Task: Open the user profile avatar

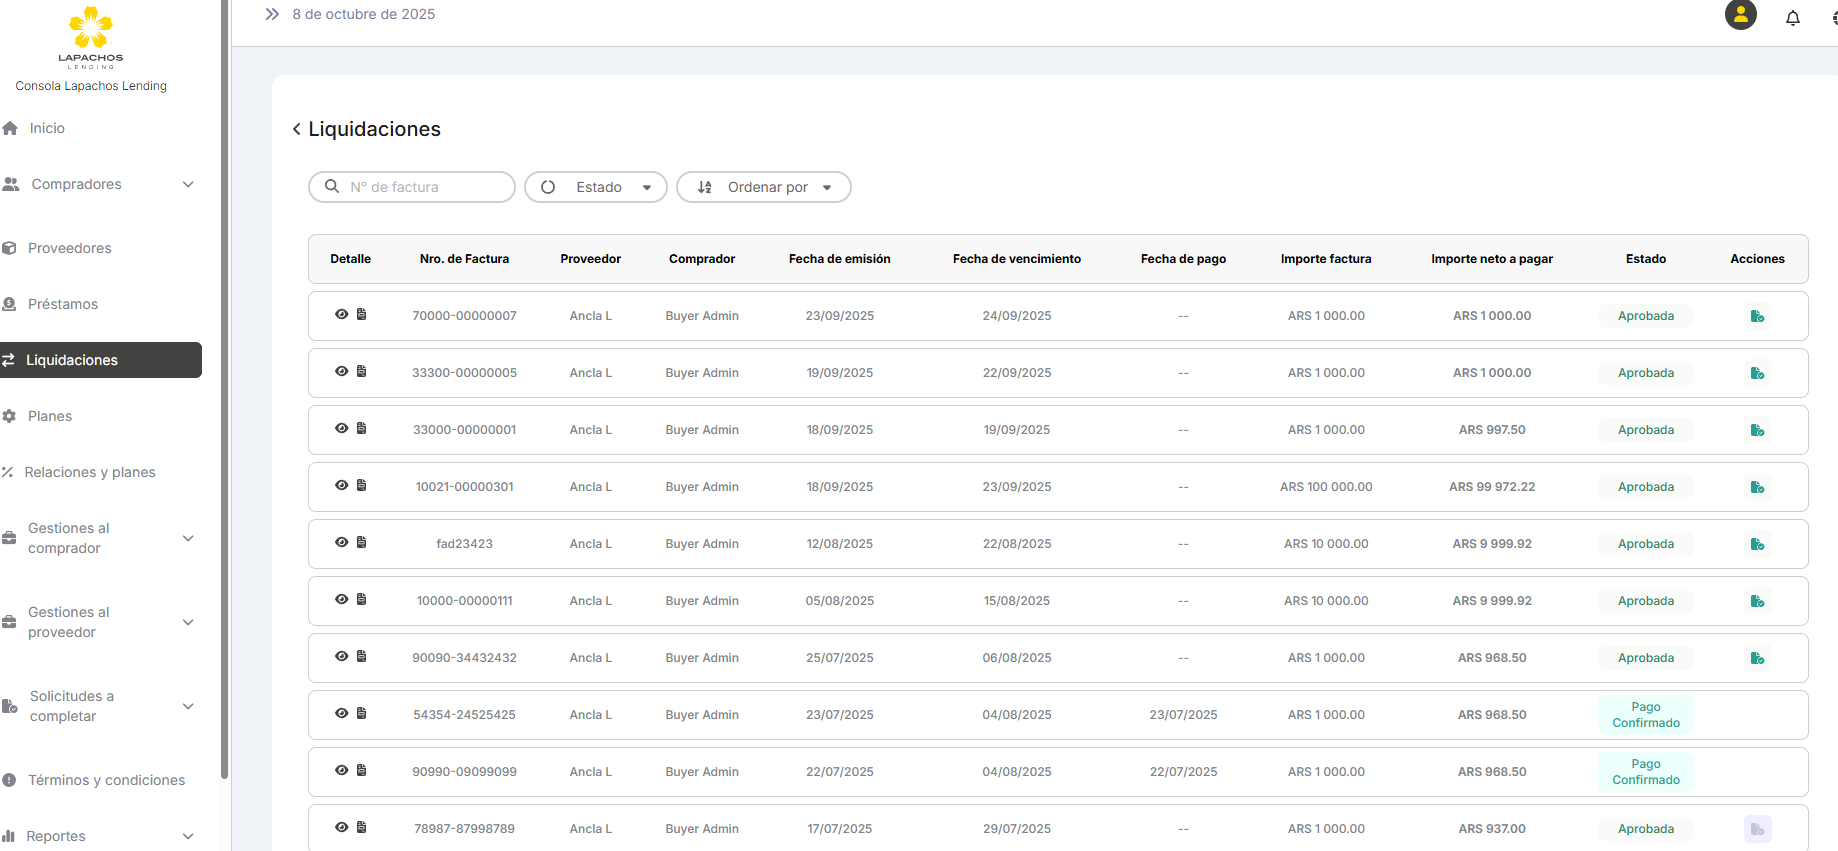Action: 1740,15
